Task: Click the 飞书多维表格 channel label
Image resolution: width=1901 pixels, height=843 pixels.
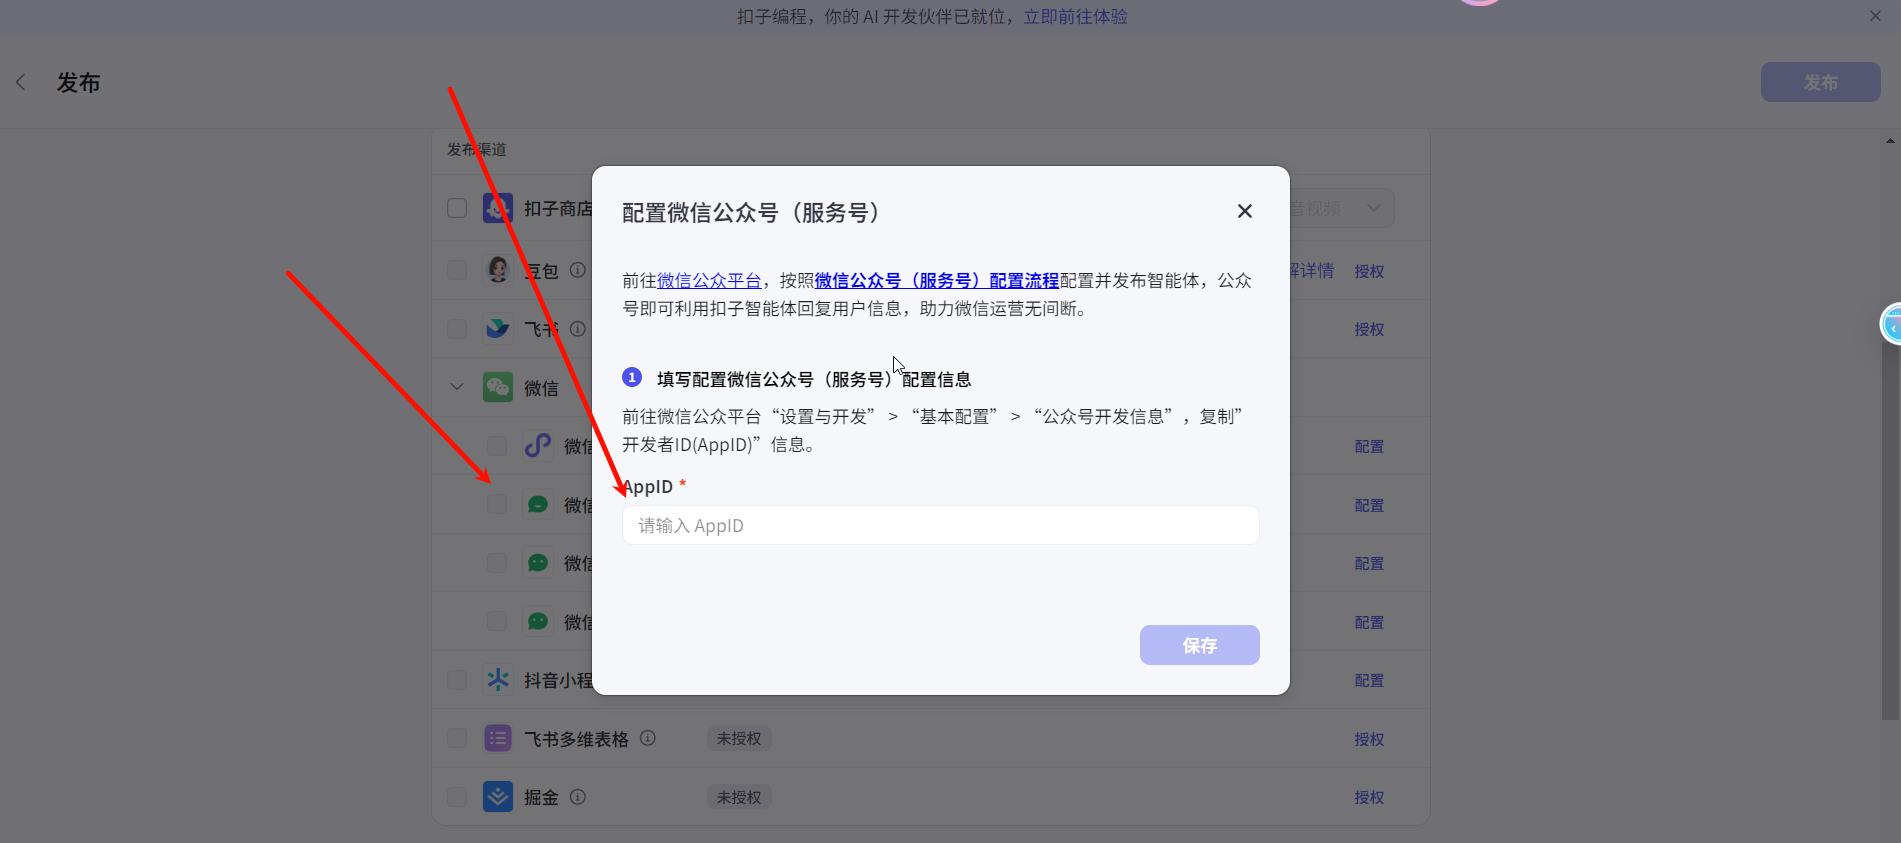Action: (576, 739)
